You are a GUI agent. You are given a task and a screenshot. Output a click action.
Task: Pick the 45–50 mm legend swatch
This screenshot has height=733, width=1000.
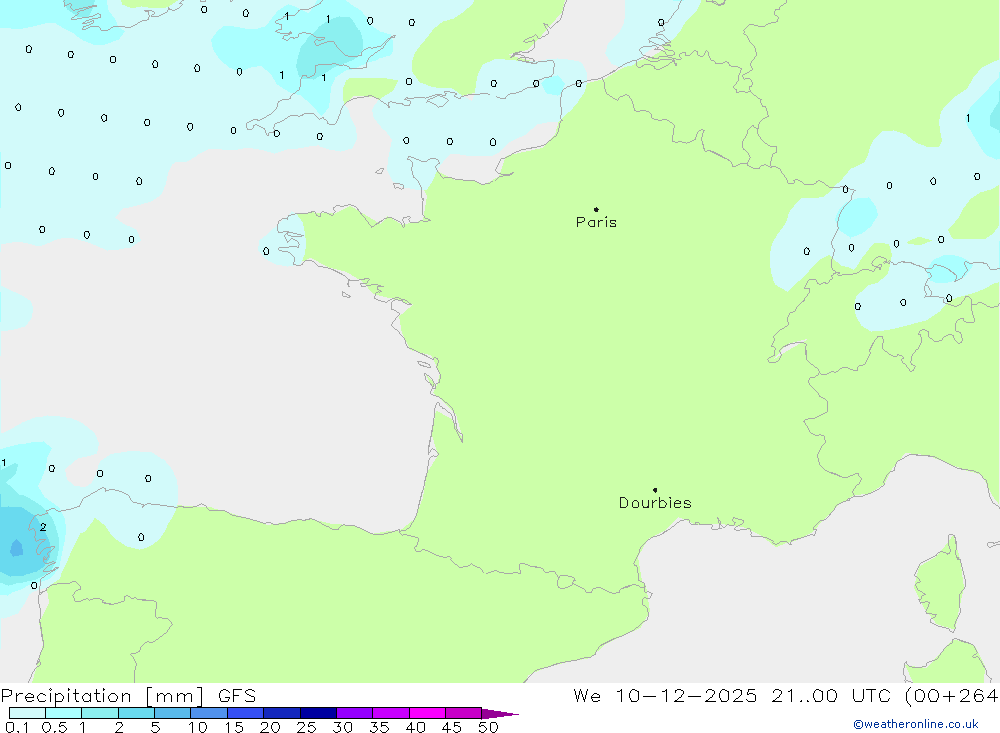(464, 713)
